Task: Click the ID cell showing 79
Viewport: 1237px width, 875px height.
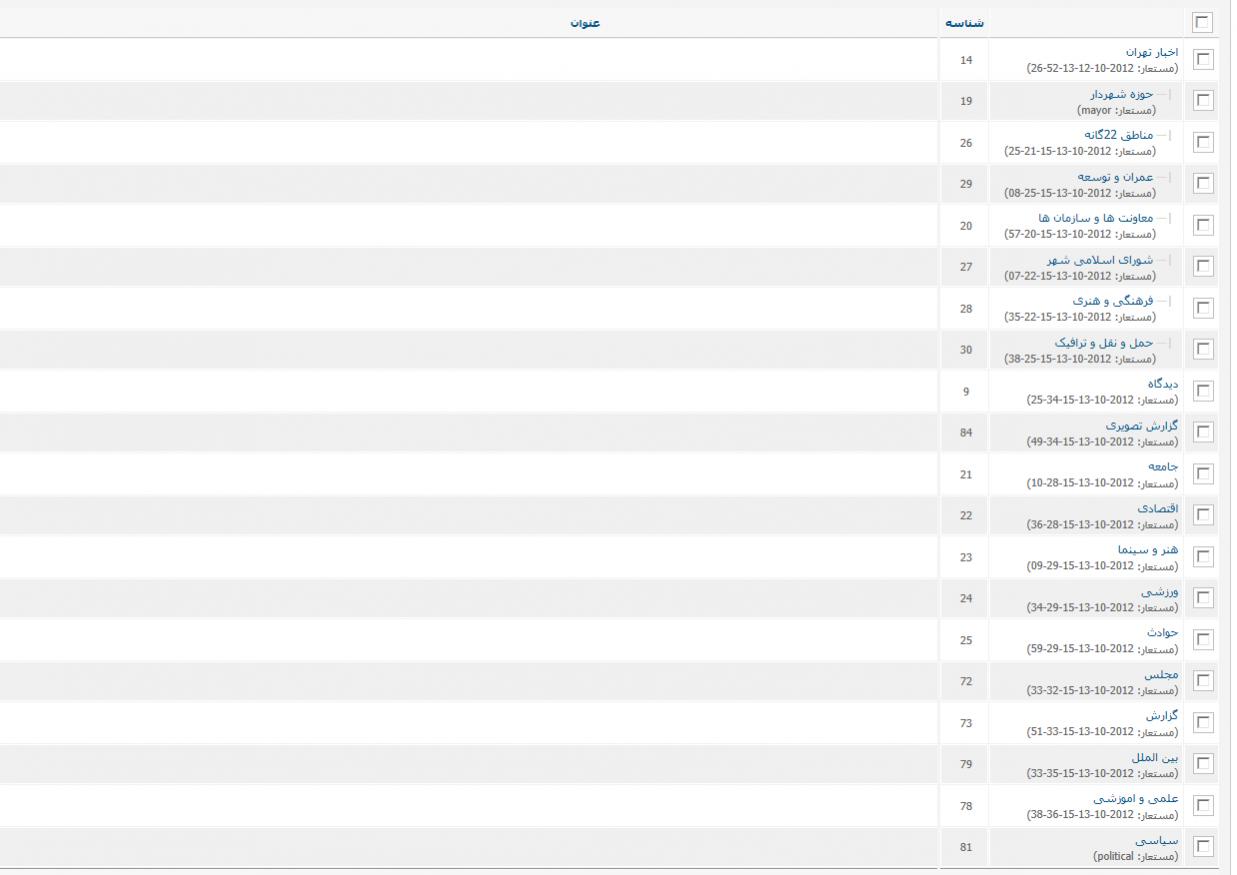Action: pos(966,765)
